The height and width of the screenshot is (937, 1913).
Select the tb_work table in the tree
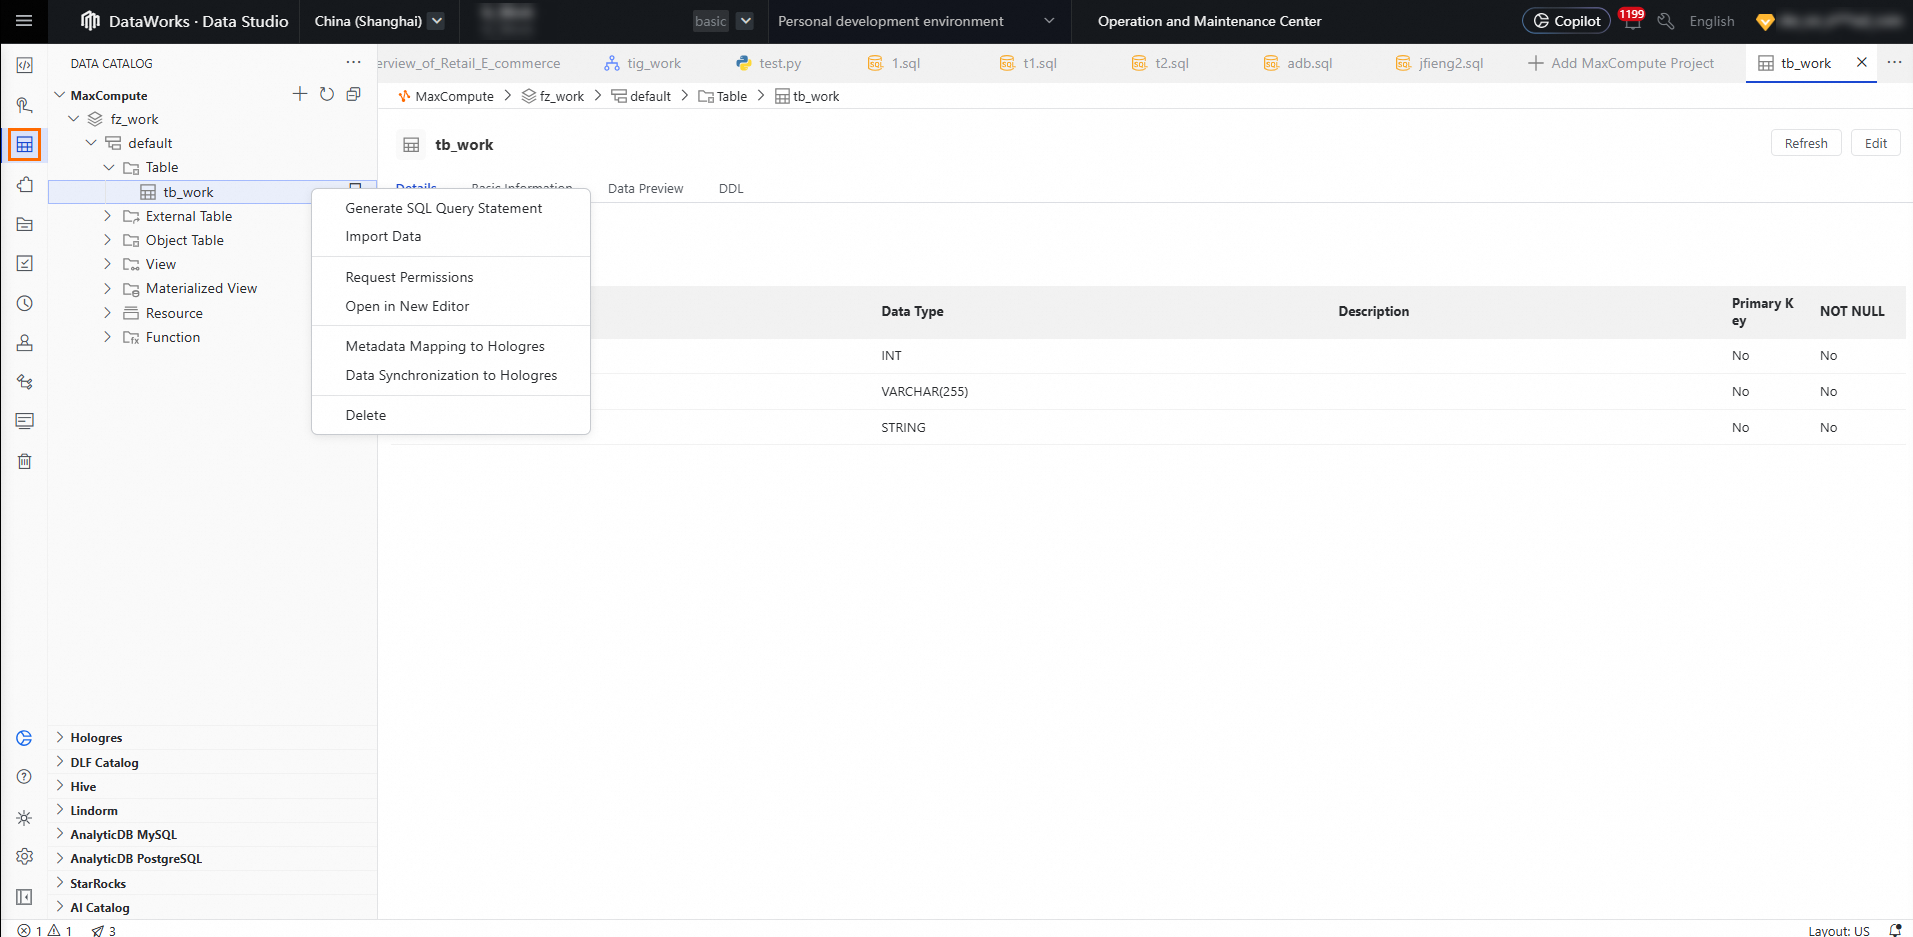click(189, 192)
